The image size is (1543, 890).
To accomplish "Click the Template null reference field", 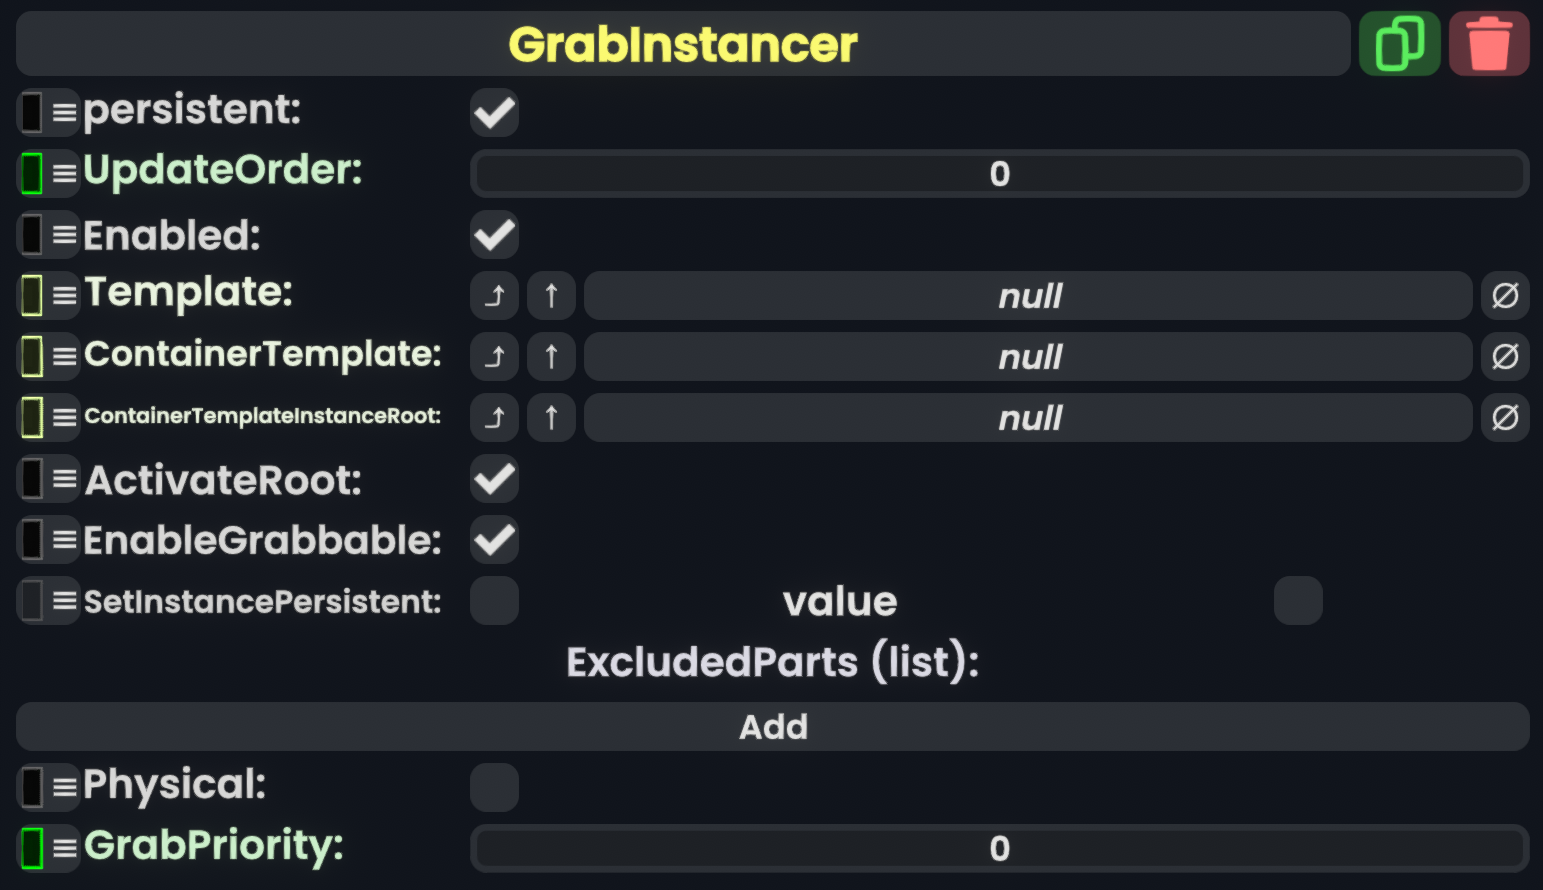I will (x=1028, y=296).
